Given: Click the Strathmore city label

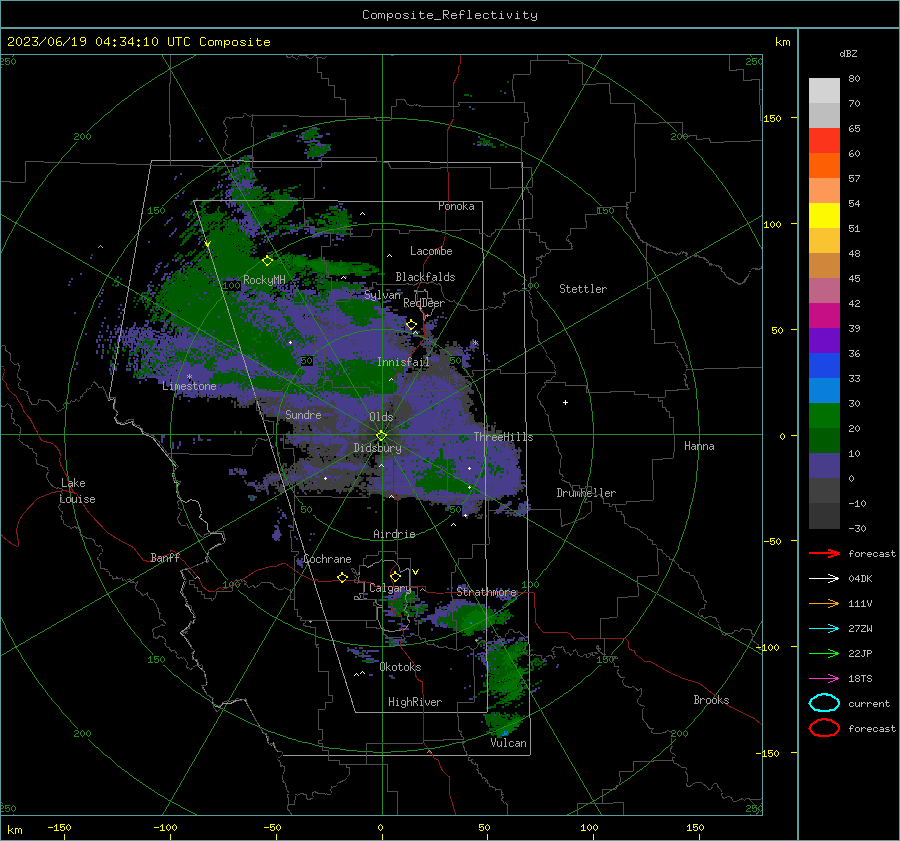Looking at the screenshot, I should [x=487, y=592].
